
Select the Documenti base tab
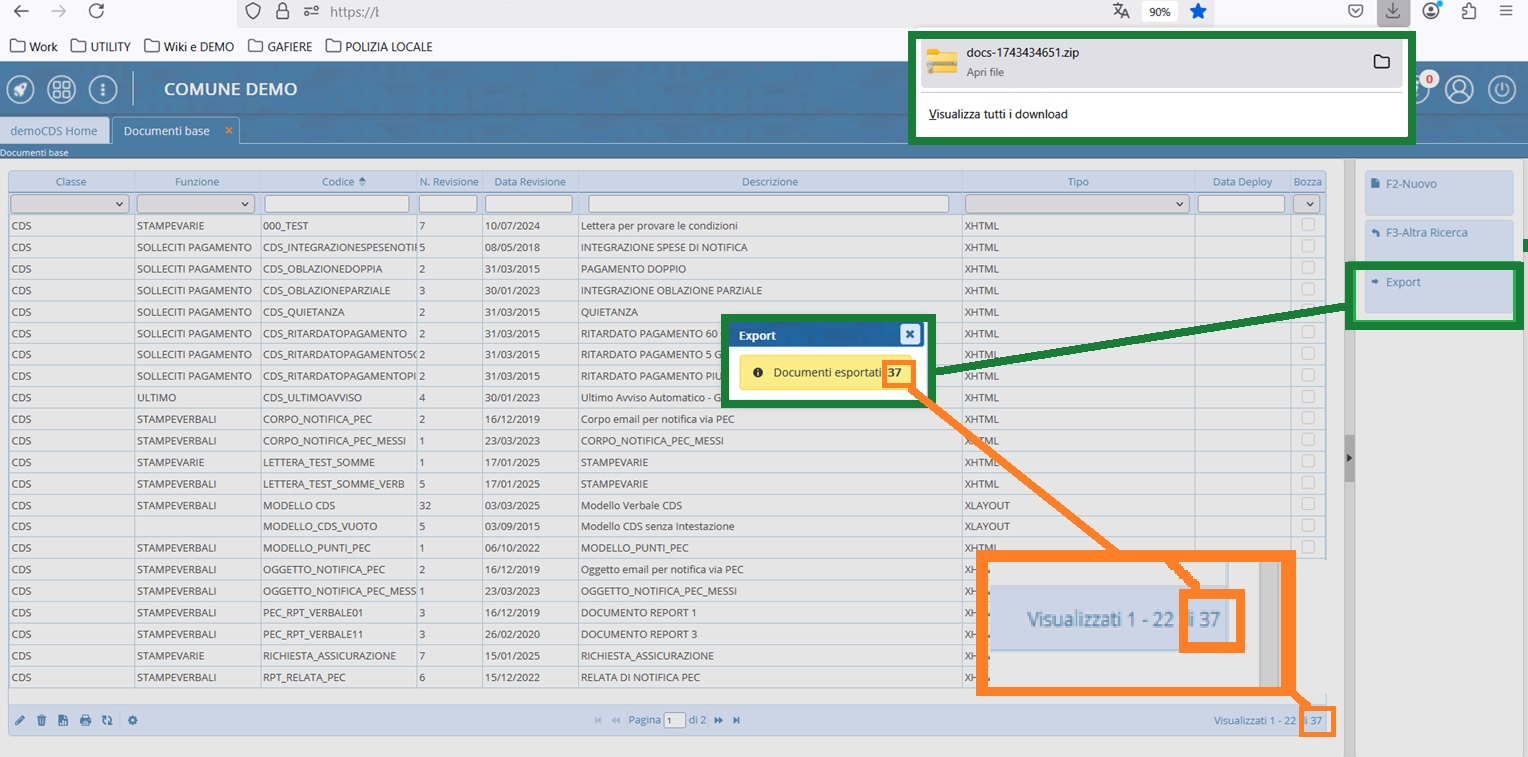click(167, 131)
